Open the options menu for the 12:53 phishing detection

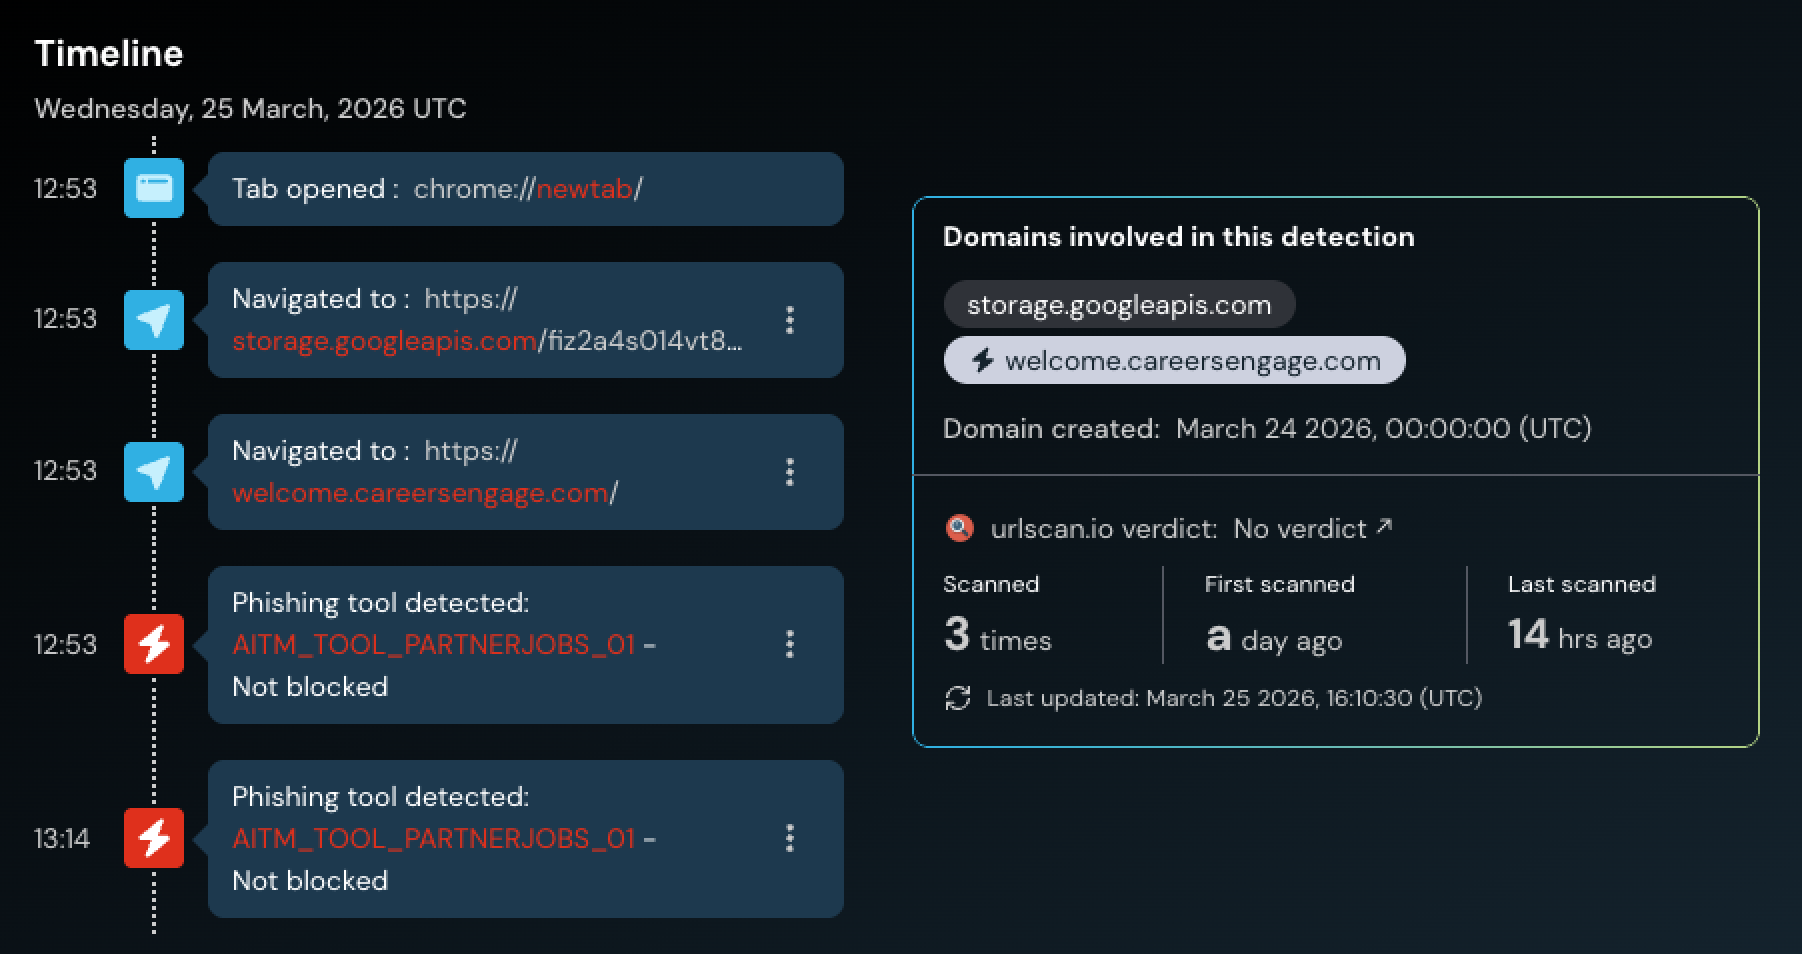pyautogui.click(x=790, y=645)
